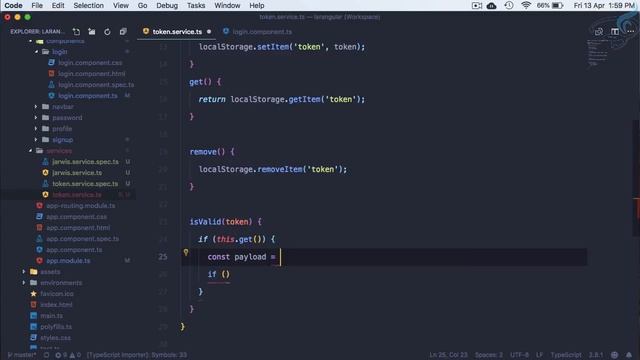Open the notifications bell in status bar
This screenshot has height=360, width=640.
coord(629,355)
